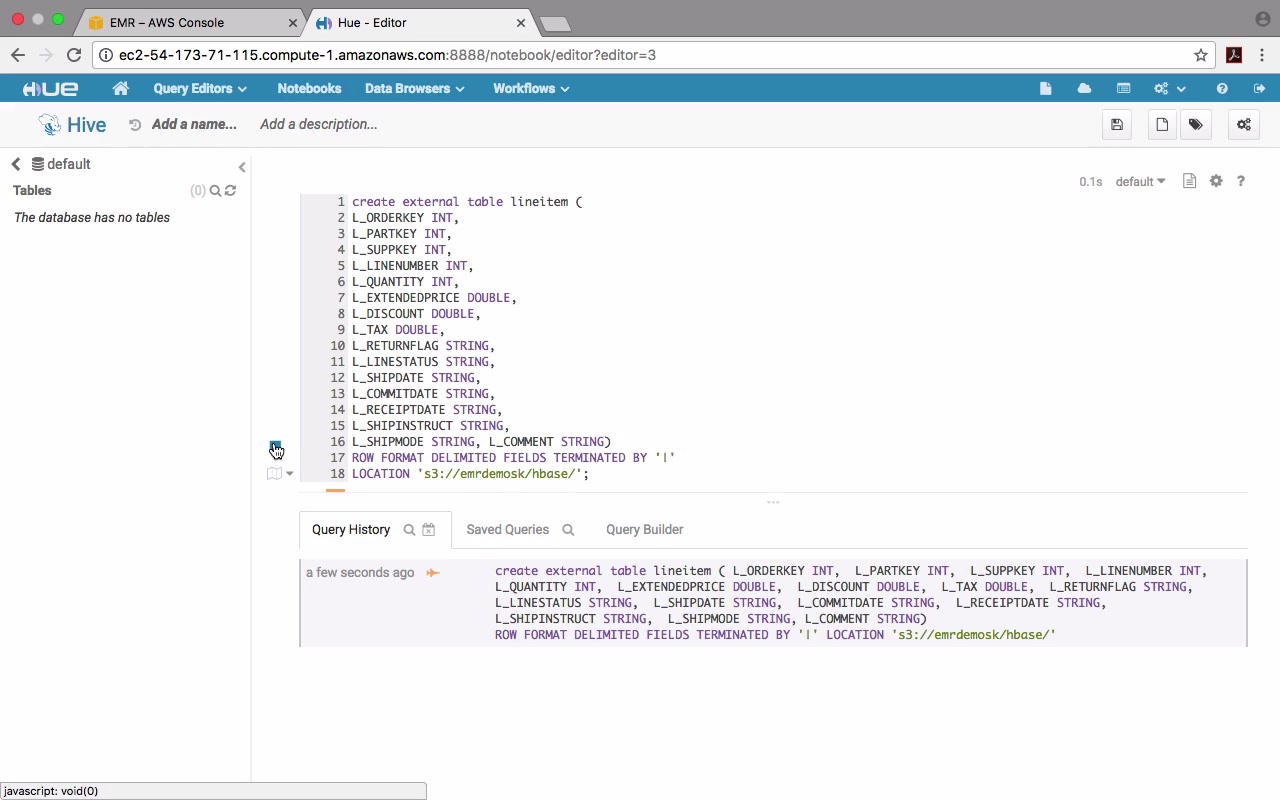Open the Data Browsers dropdown menu
This screenshot has width=1280, height=800.
coord(414,89)
